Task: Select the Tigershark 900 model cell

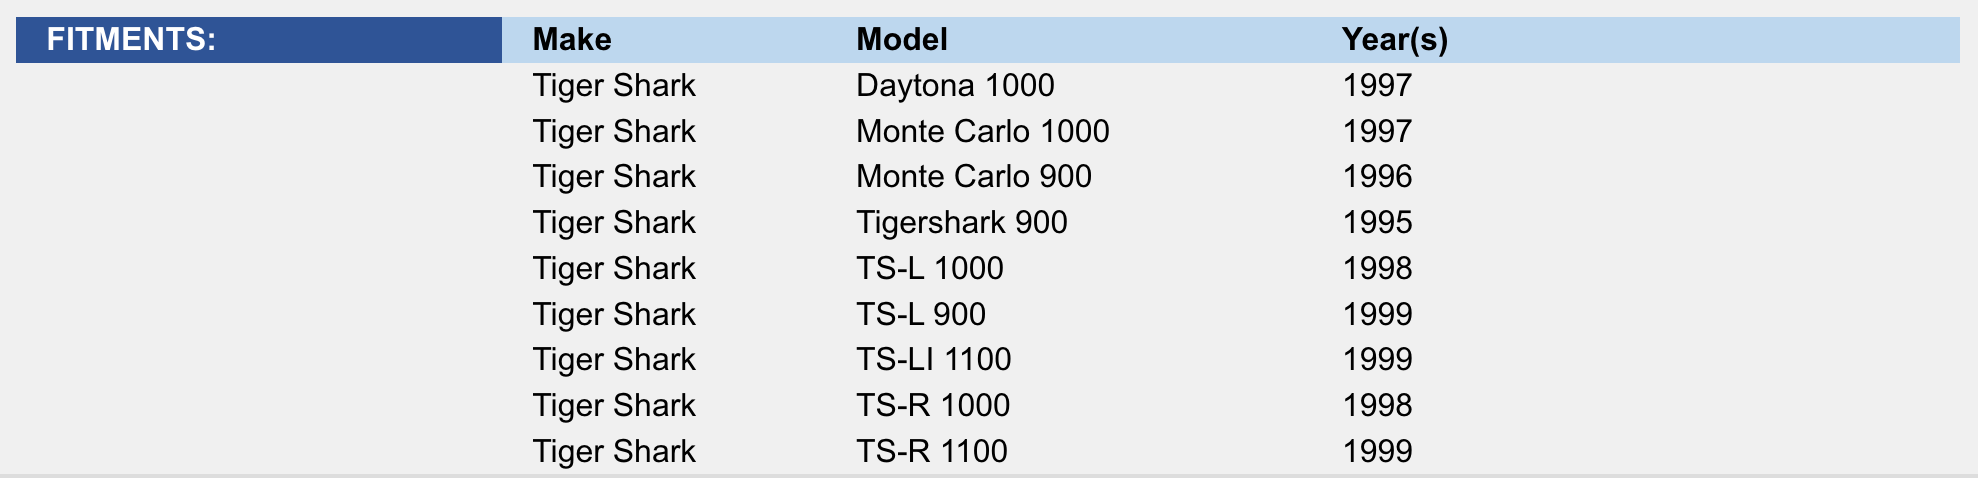Action: click(962, 222)
